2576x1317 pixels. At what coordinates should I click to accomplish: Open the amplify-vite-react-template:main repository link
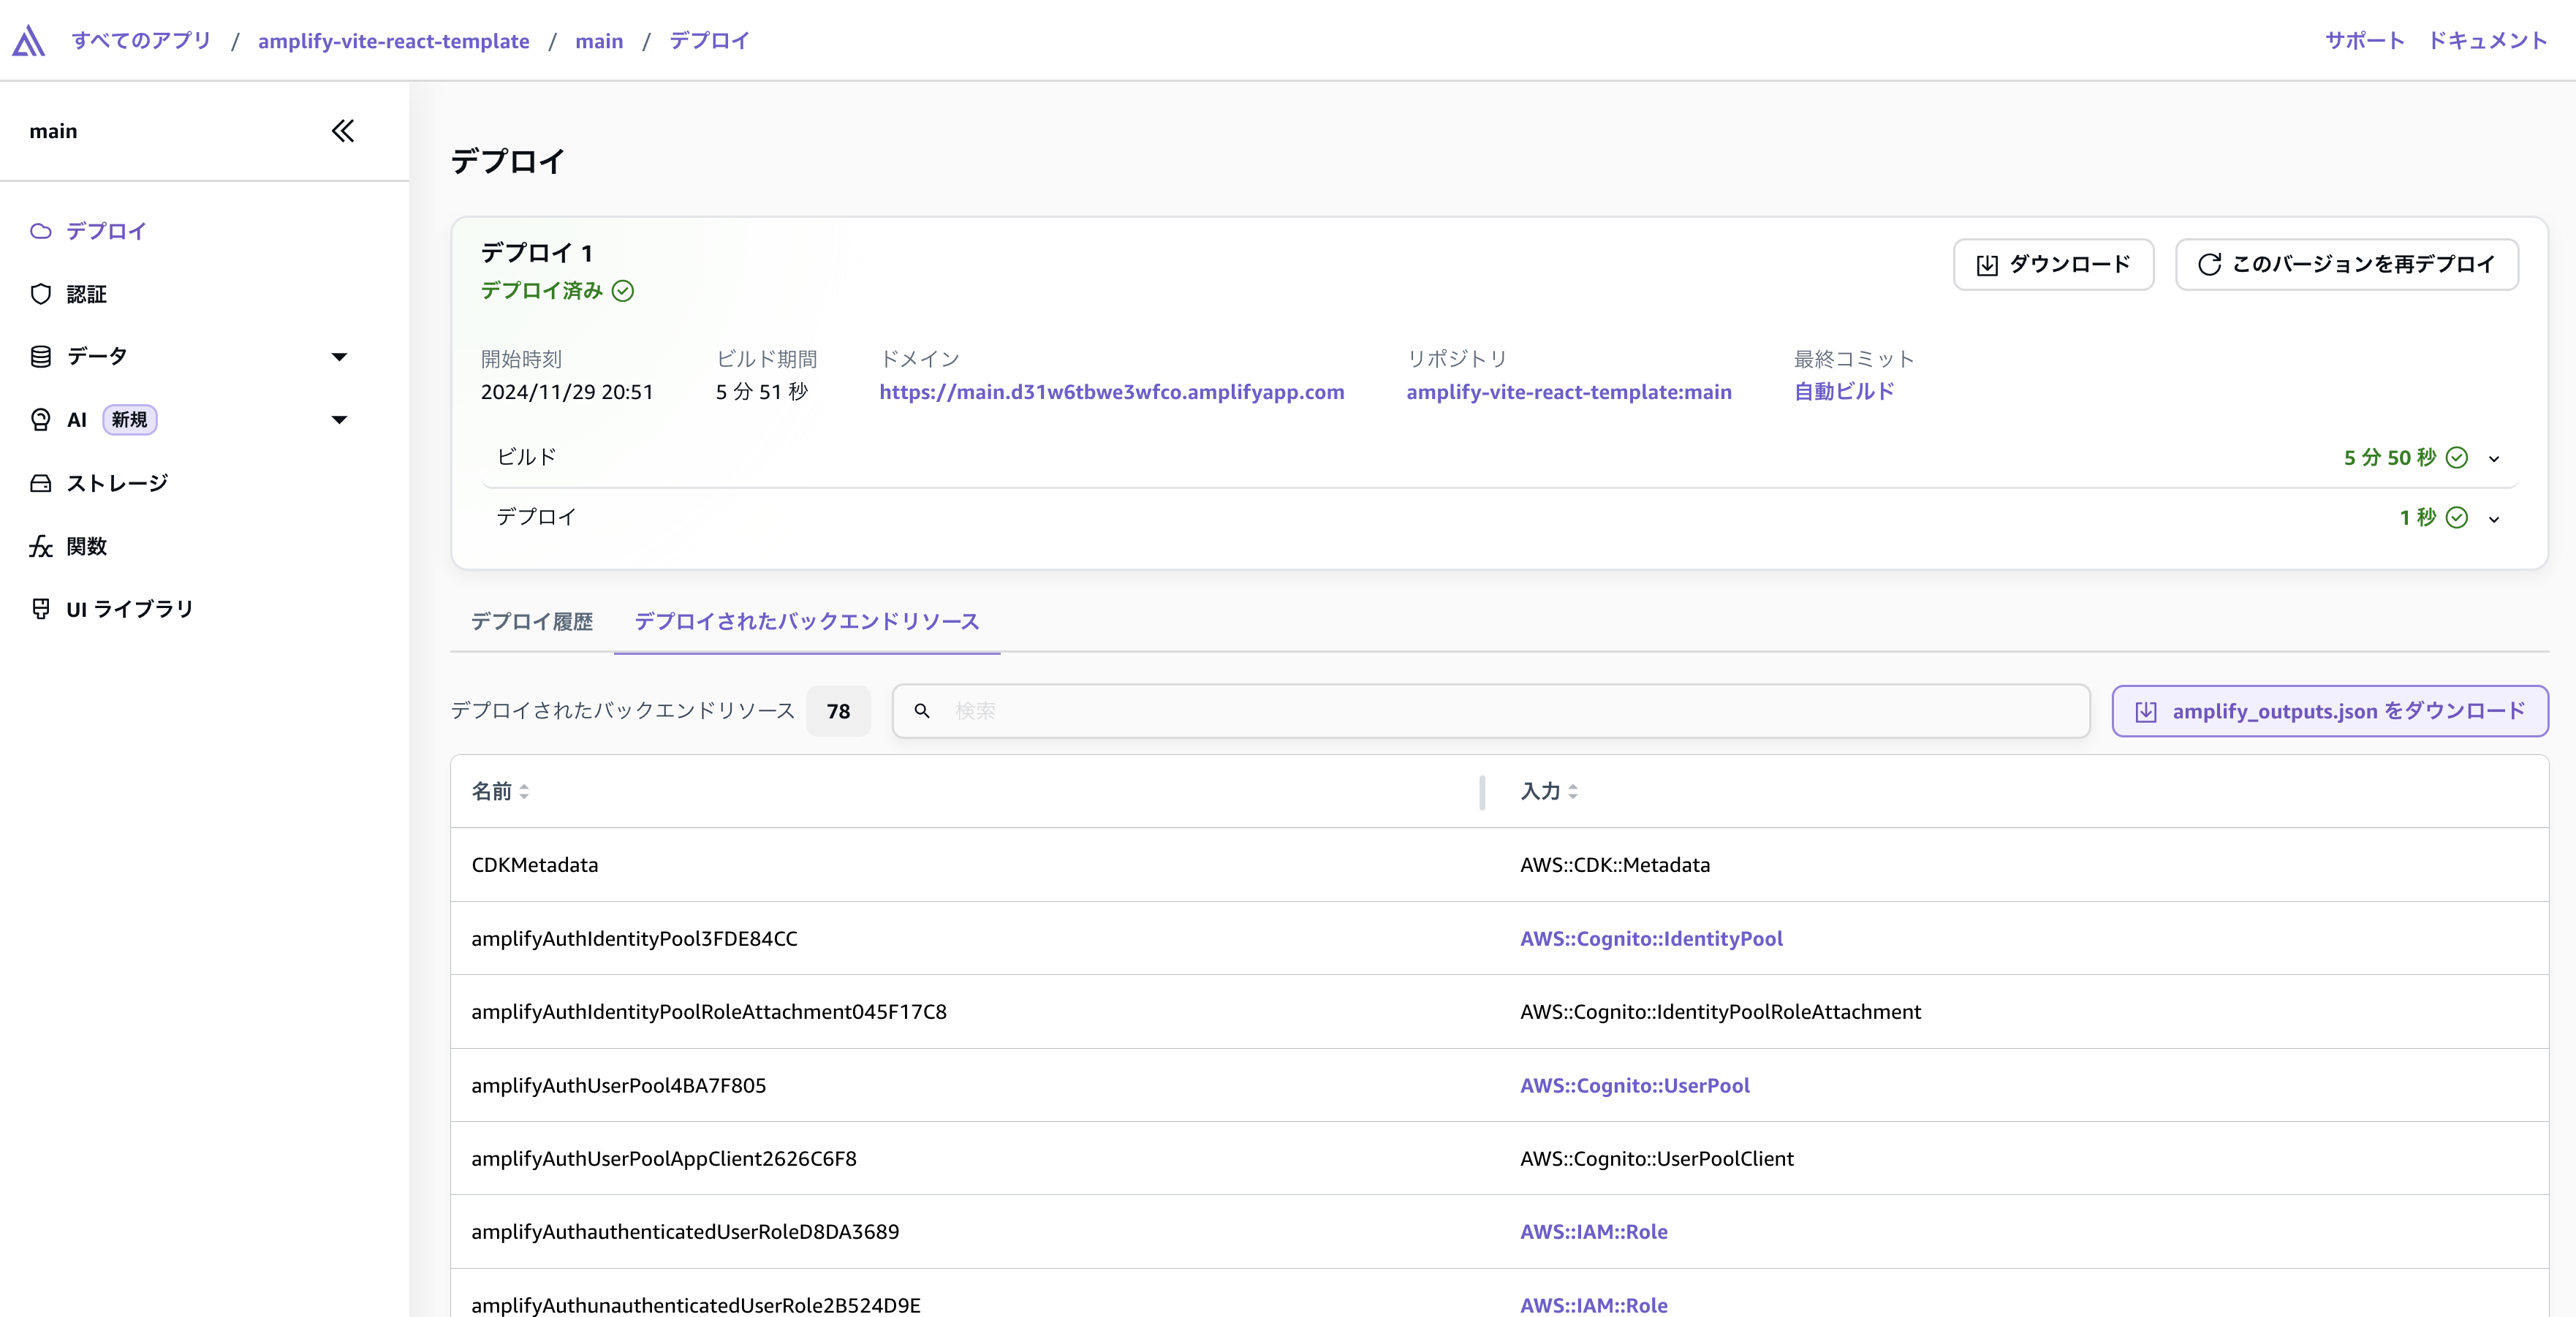pyautogui.click(x=1568, y=392)
